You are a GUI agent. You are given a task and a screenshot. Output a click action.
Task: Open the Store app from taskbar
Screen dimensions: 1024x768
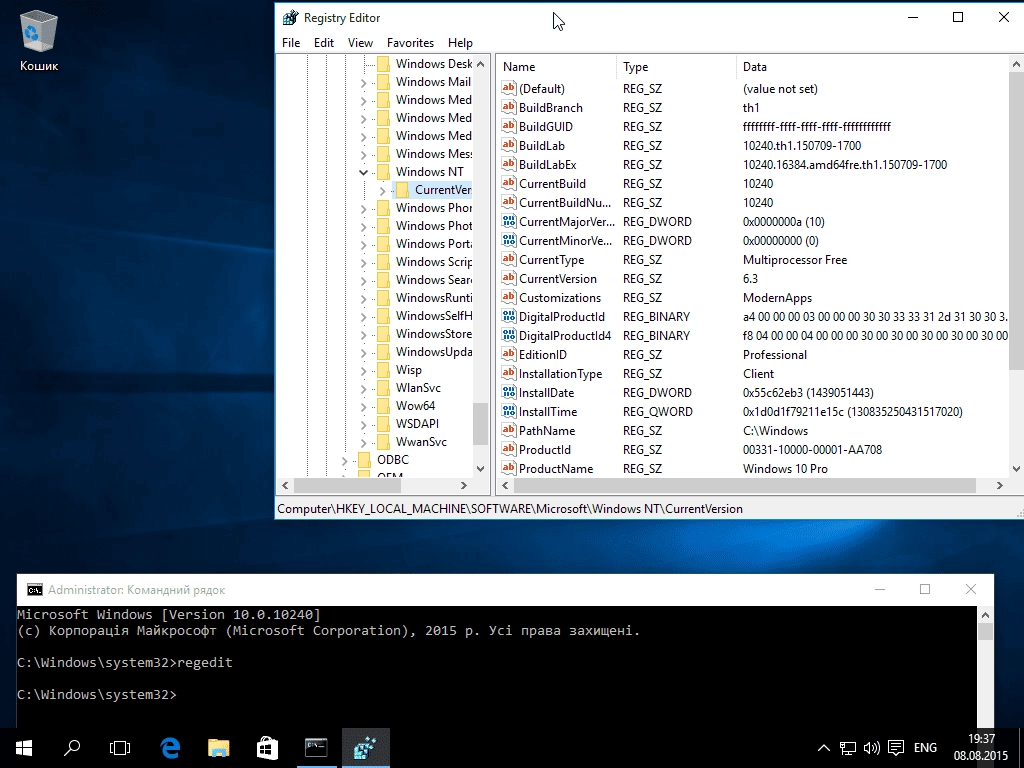tap(267, 748)
